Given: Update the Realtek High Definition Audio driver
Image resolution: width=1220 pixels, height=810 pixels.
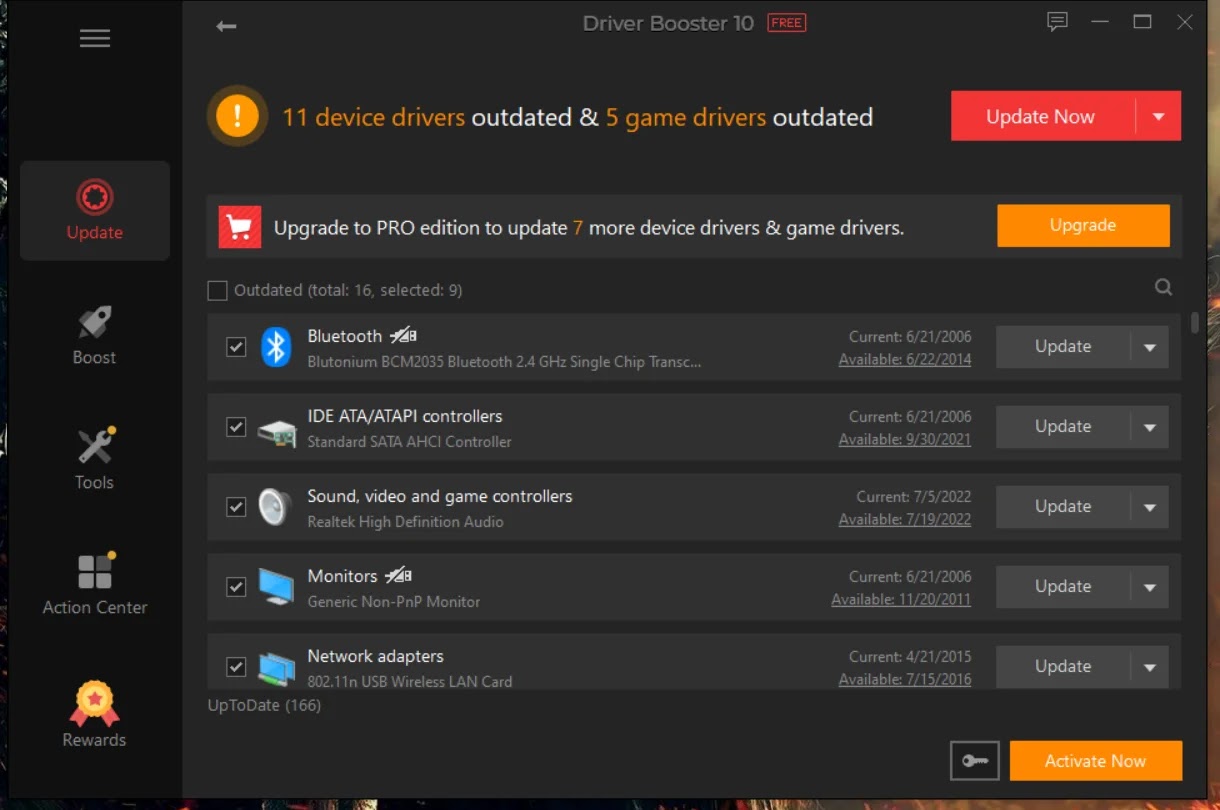Looking at the screenshot, I should click(x=1063, y=507).
